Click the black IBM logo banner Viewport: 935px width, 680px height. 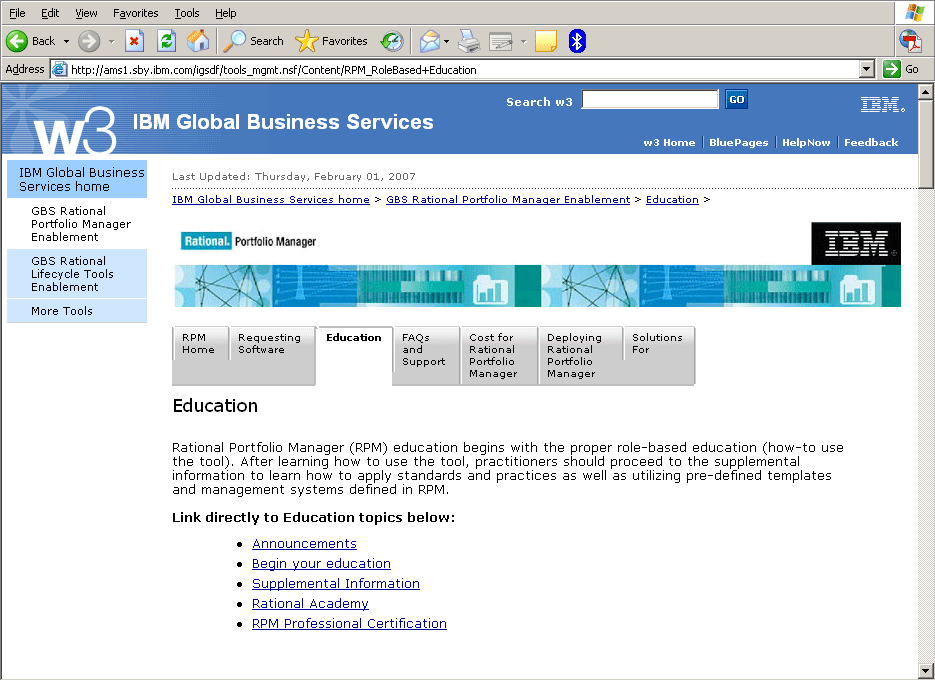pos(856,243)
